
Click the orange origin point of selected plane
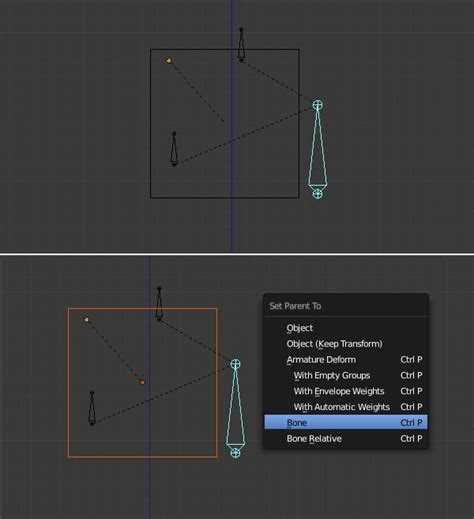coord(142,382)
